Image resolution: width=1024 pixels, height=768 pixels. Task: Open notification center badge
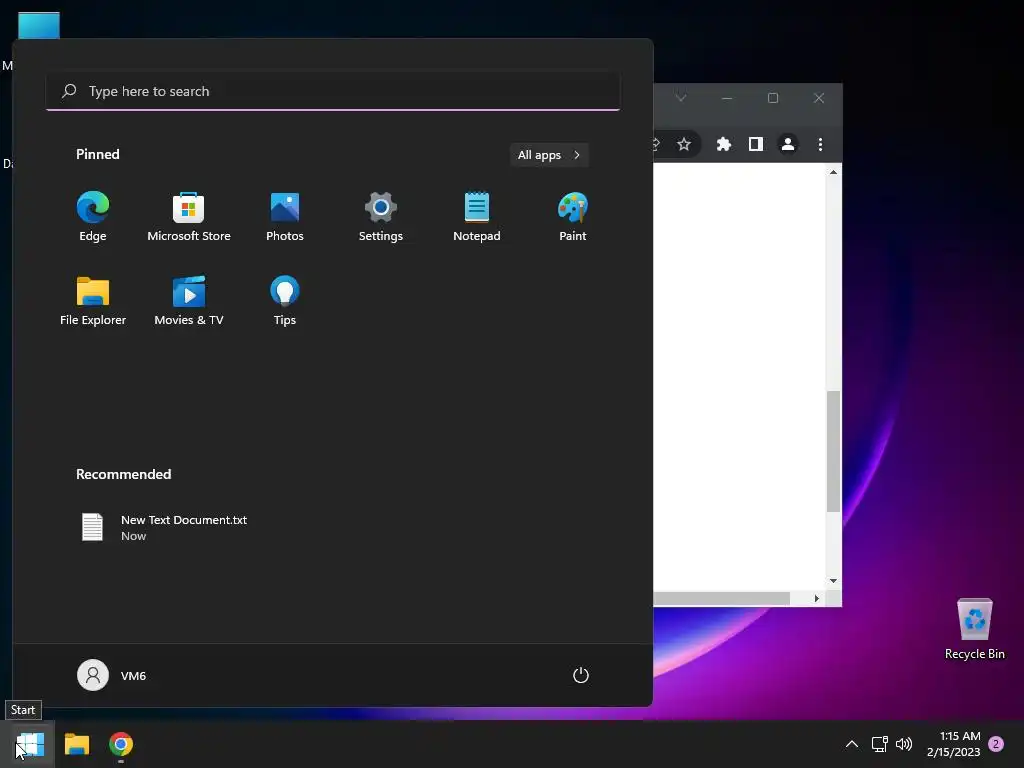996,744
